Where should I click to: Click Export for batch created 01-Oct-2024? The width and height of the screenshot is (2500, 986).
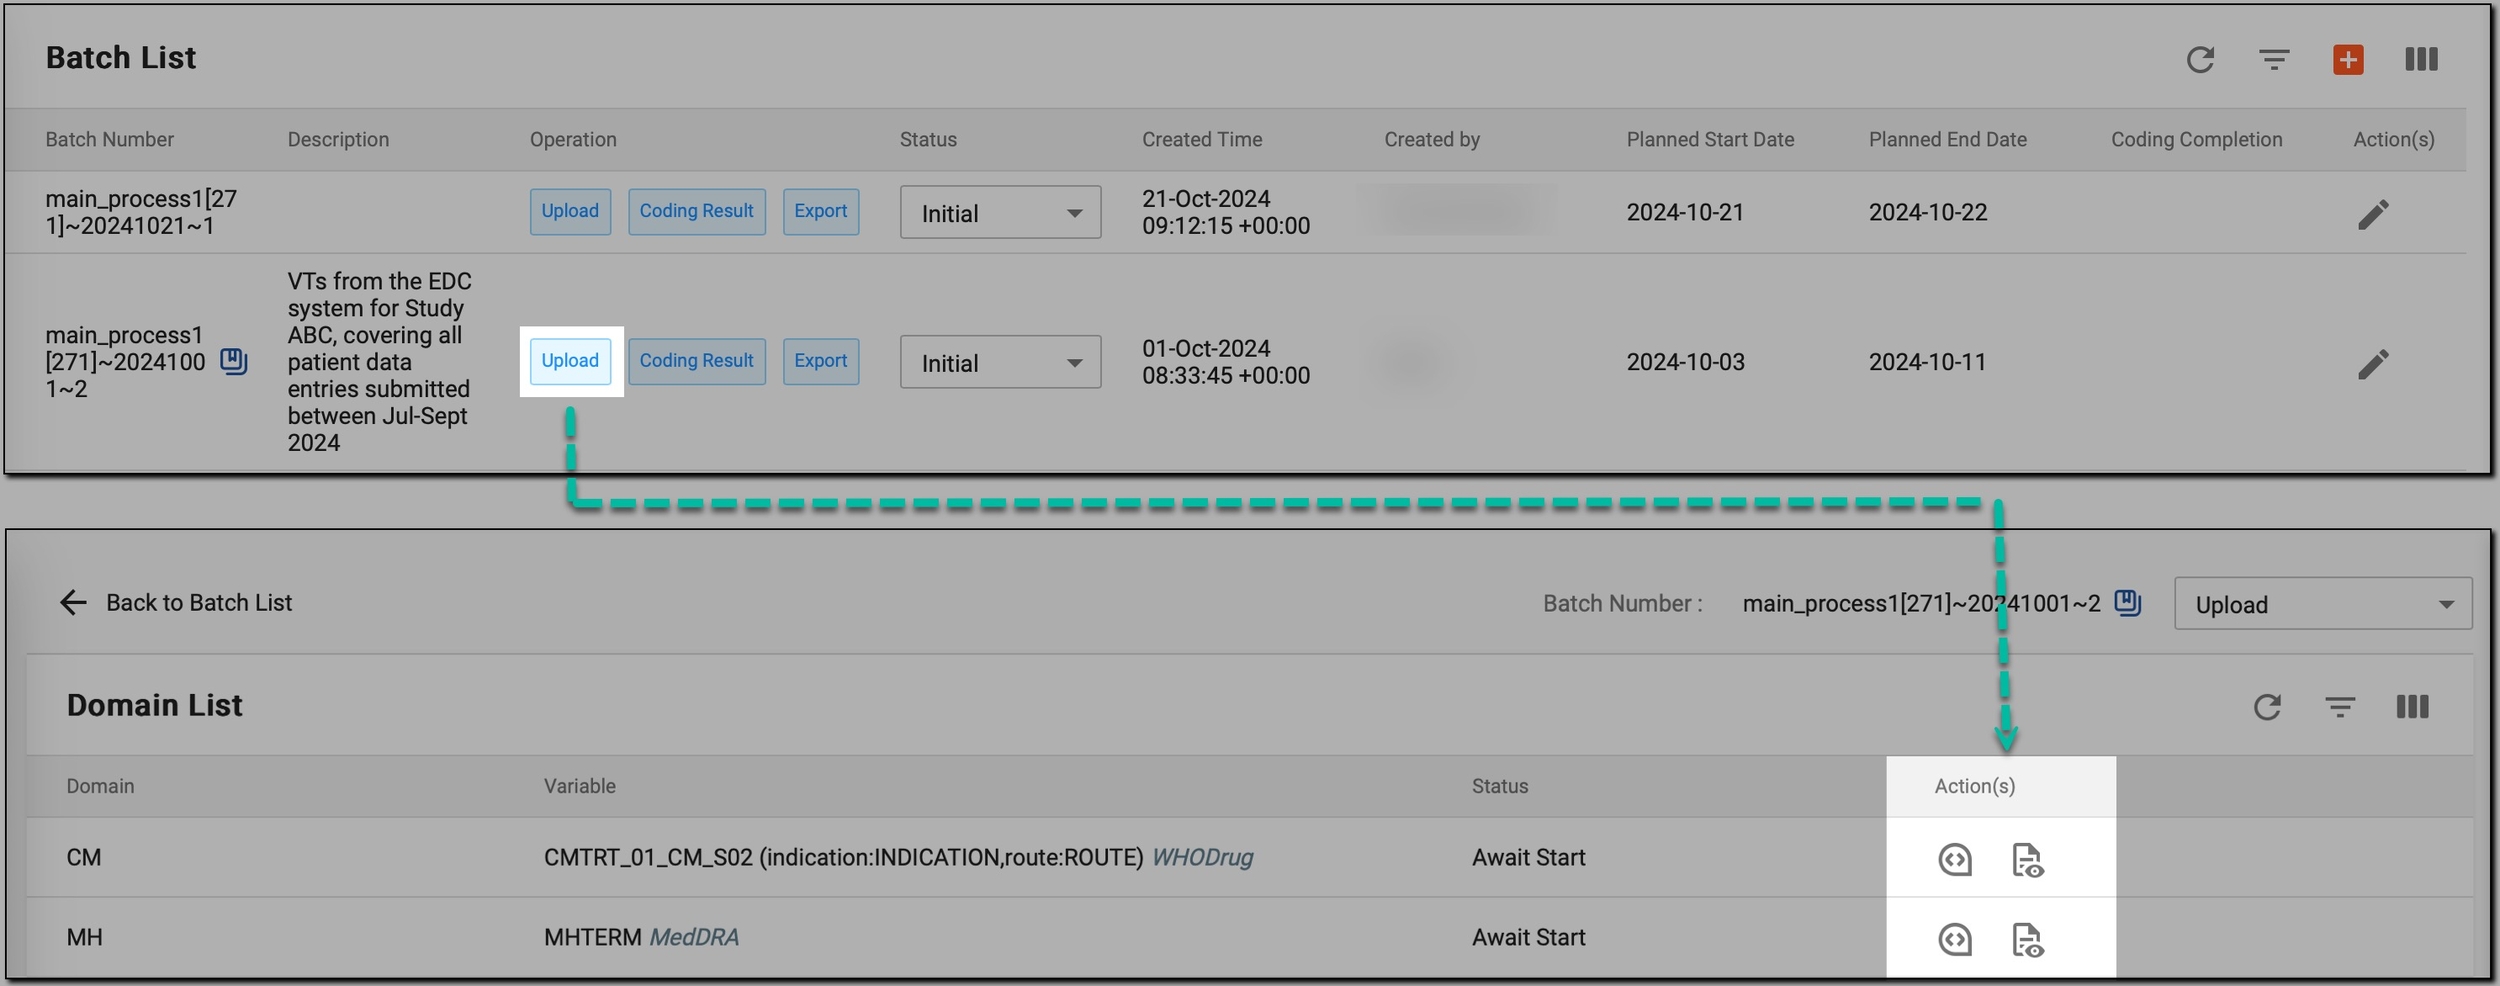tap(821, 361)
